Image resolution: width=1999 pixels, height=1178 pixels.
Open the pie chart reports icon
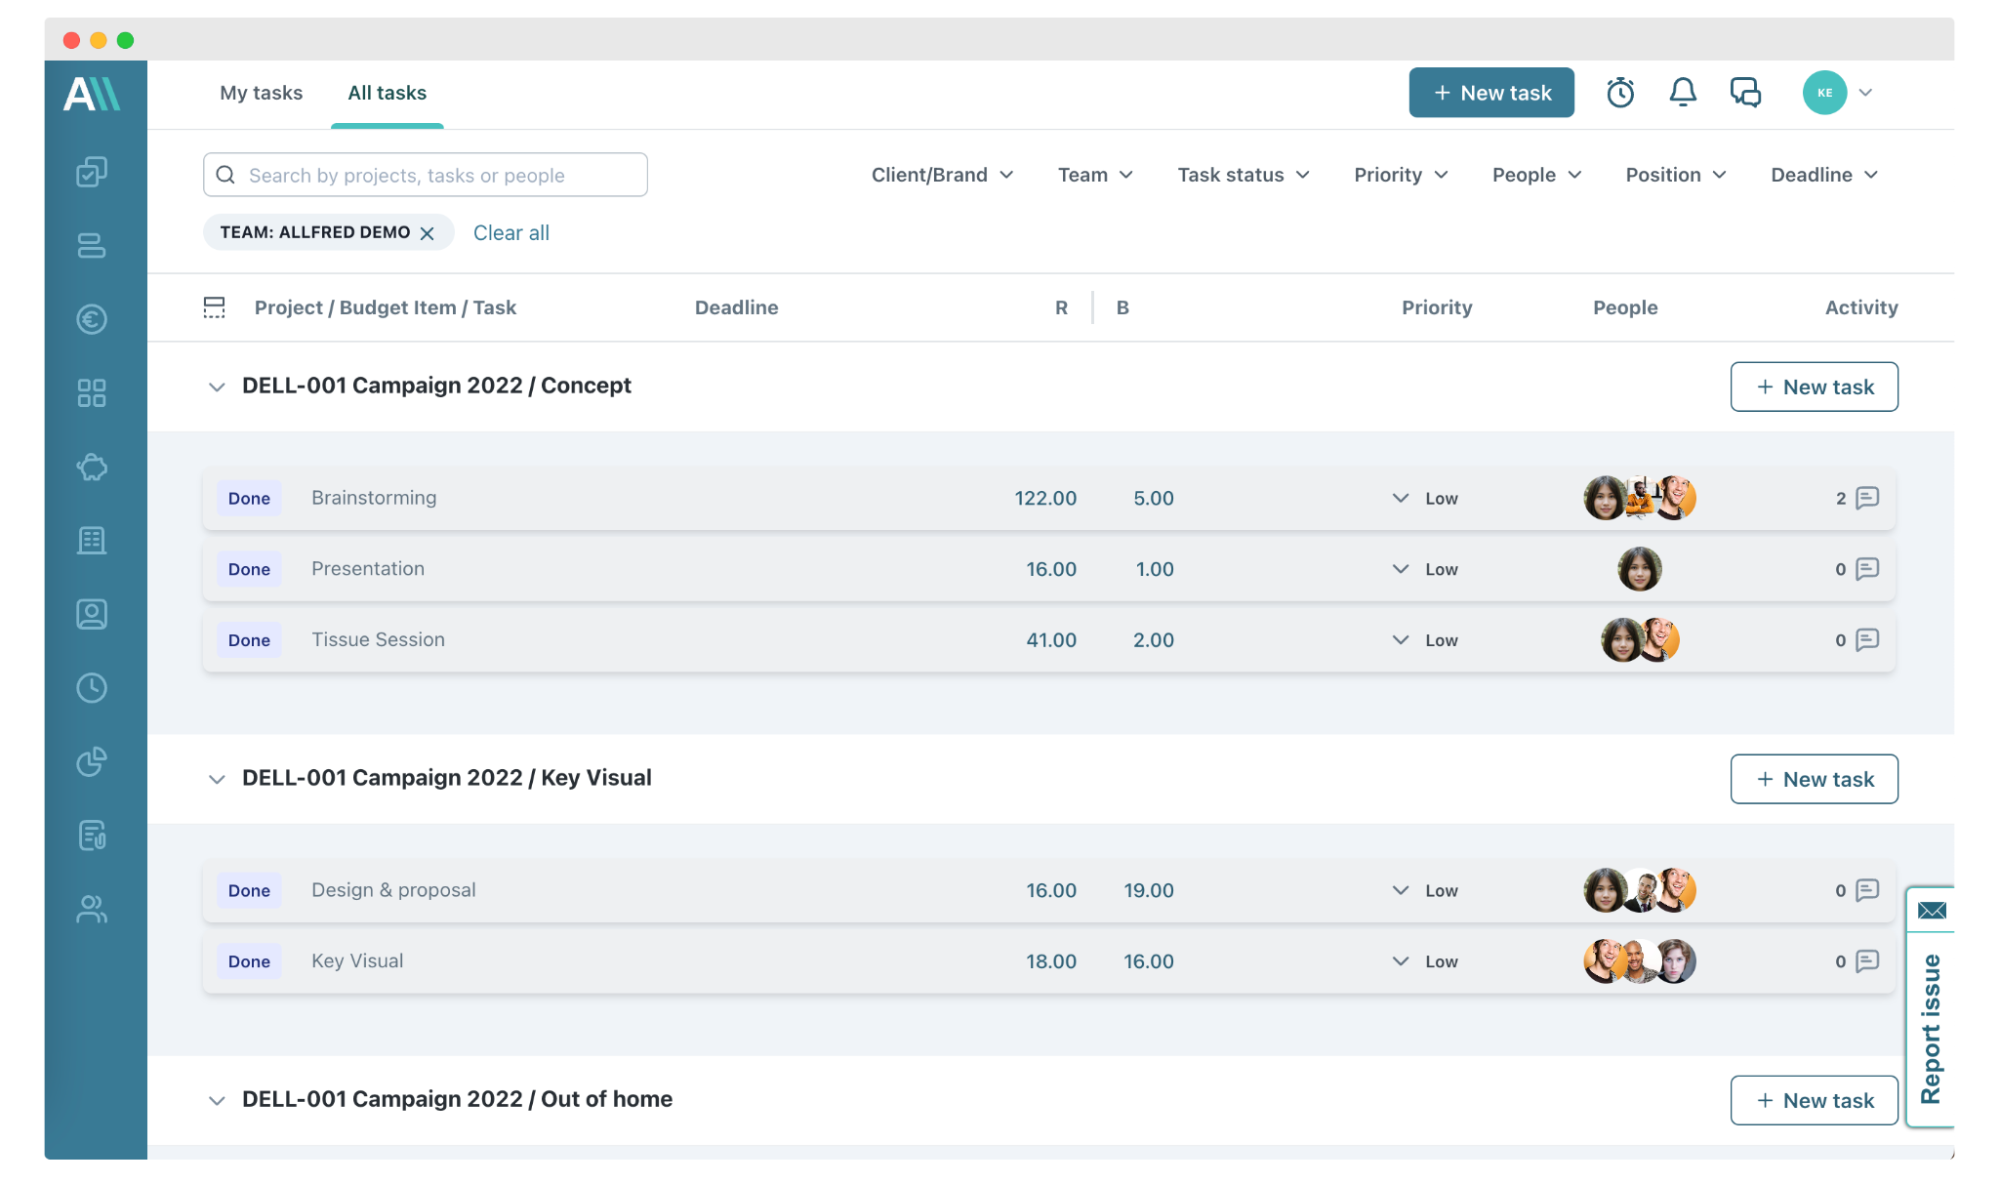[x=92, y=762]
